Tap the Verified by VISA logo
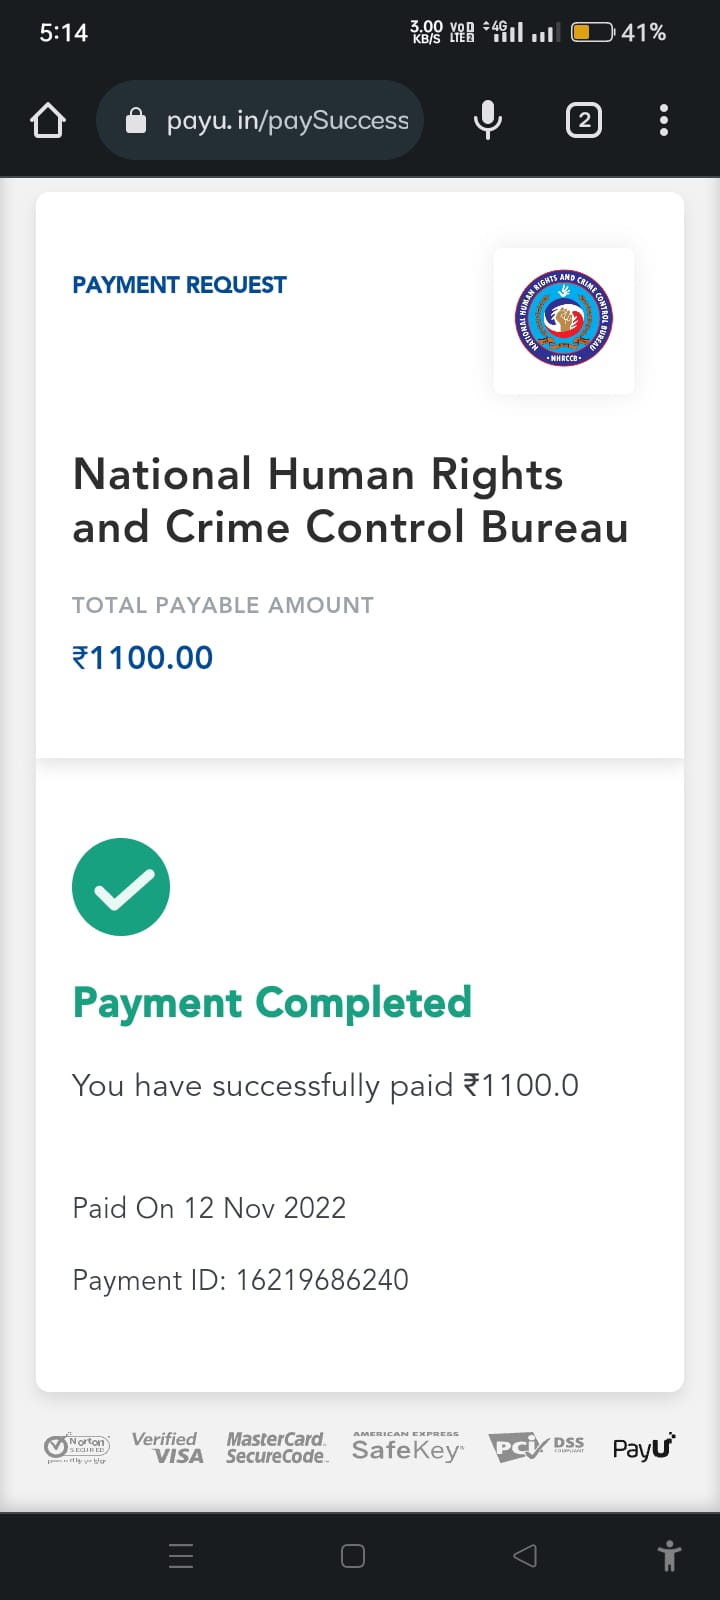Screen dimensions: 720x1600 coord(168,1447)
